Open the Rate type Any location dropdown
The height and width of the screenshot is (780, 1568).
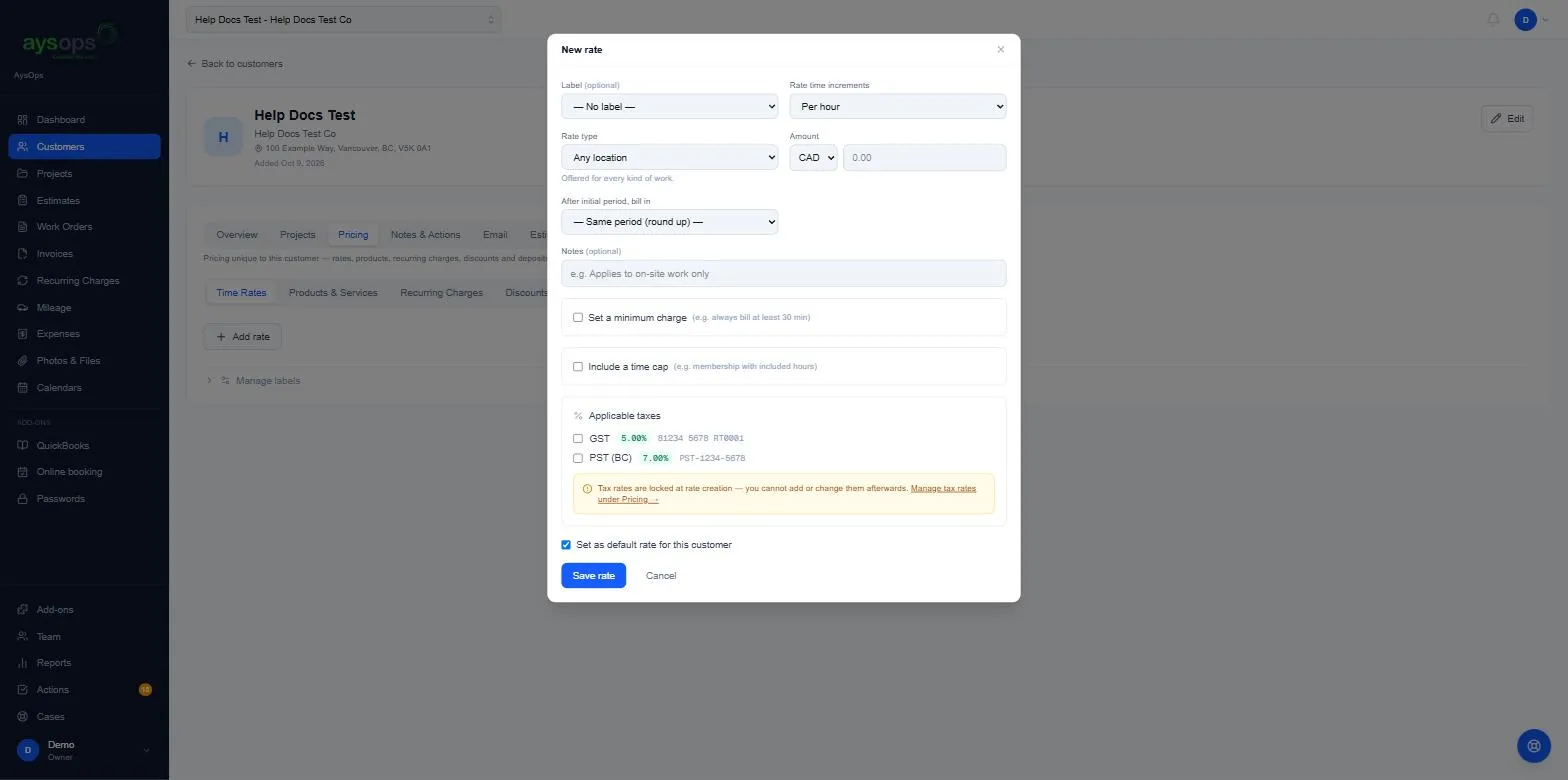click(x=669, y=158)
